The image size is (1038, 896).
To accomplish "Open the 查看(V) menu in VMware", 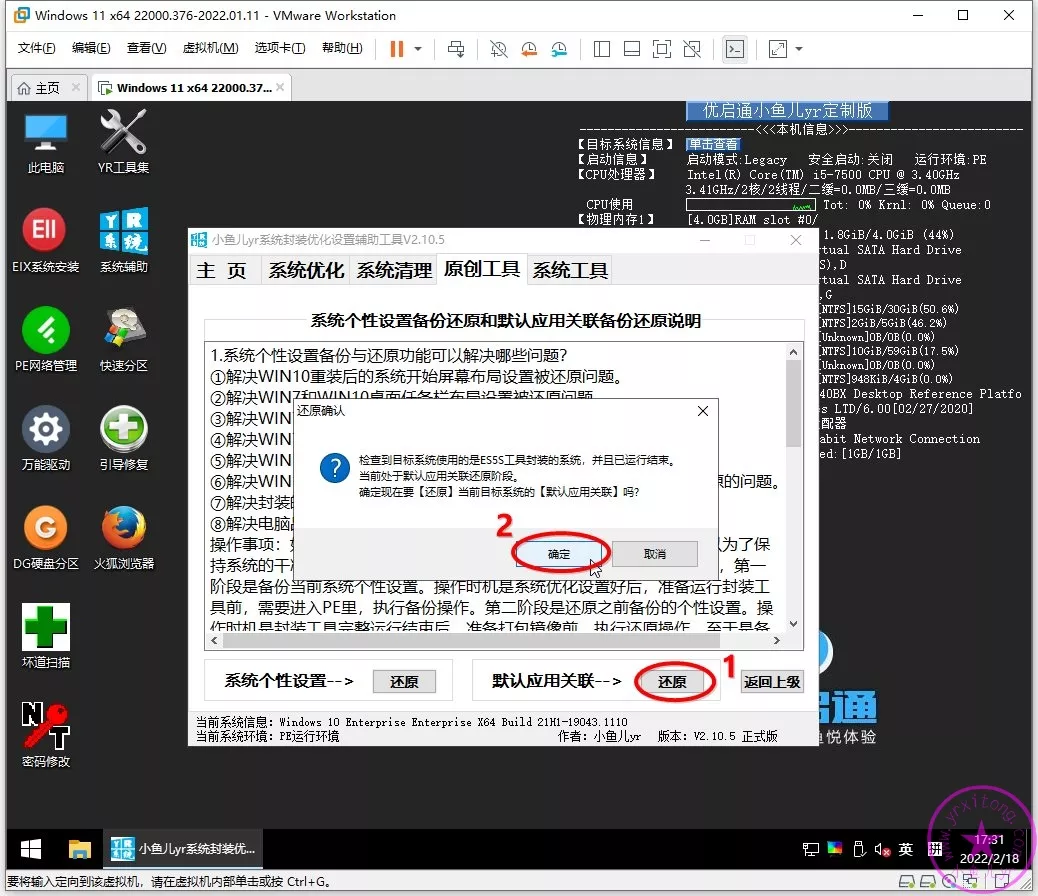I will click(x=146, y=48).
